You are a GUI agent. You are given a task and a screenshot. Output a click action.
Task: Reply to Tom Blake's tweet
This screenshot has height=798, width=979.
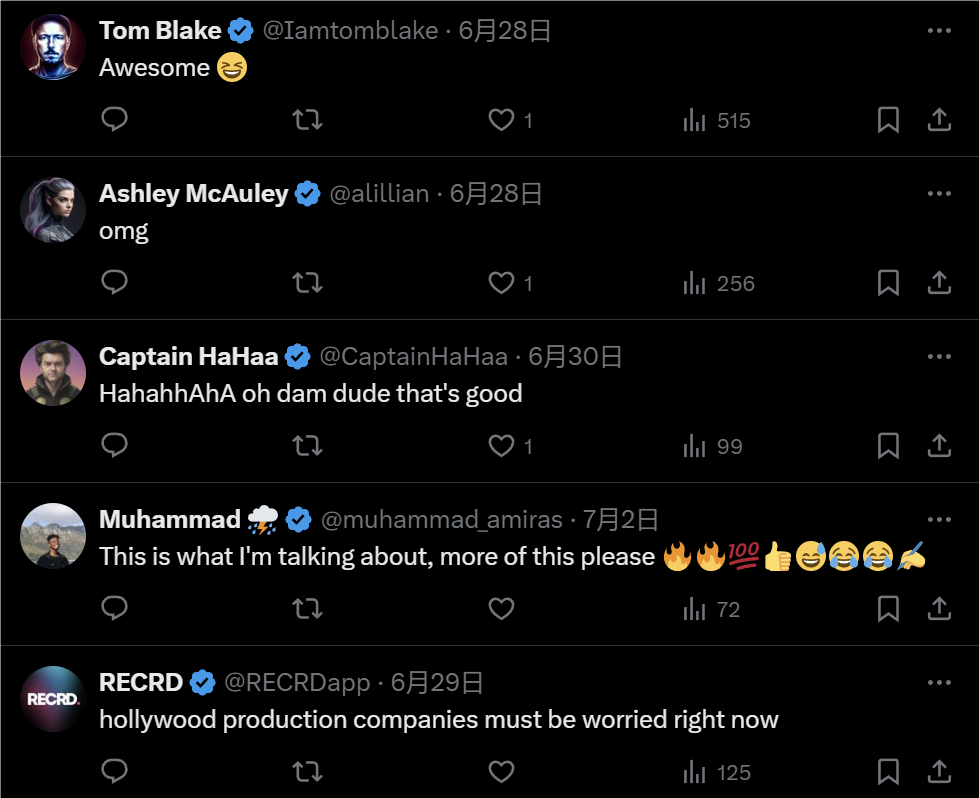(115, 120)
